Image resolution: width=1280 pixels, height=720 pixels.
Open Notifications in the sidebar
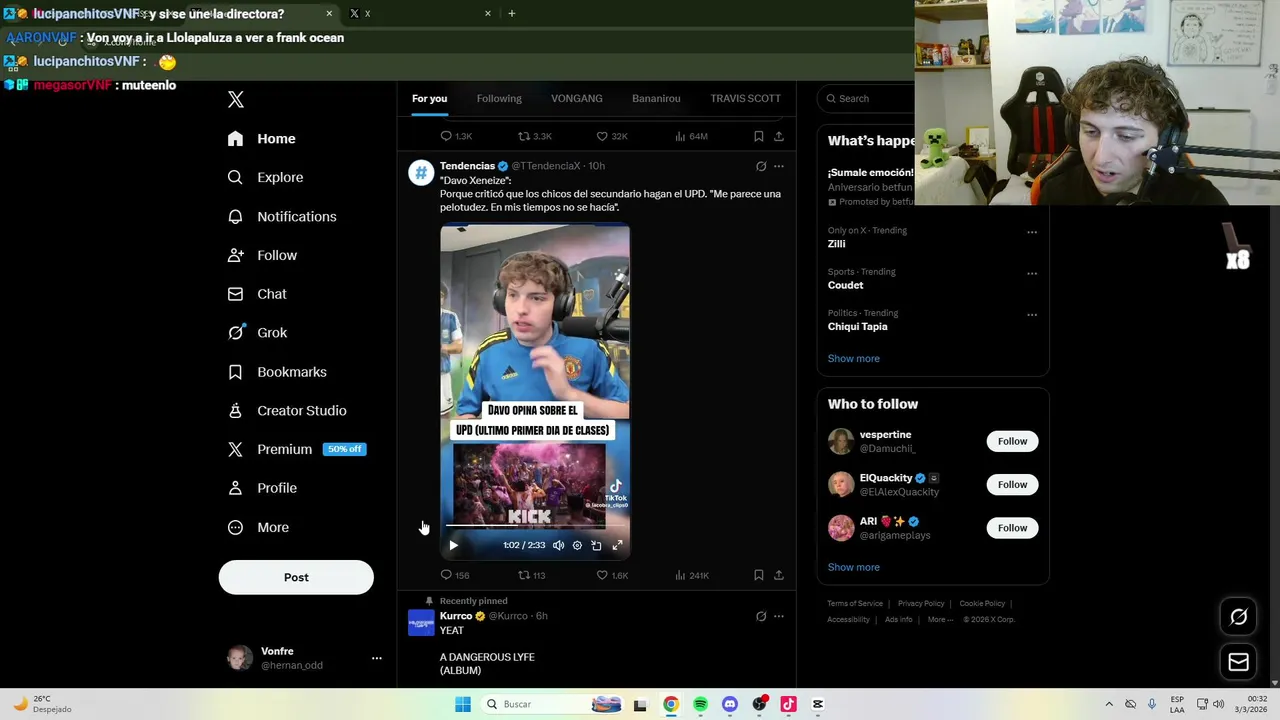click(x=283, y=216)
